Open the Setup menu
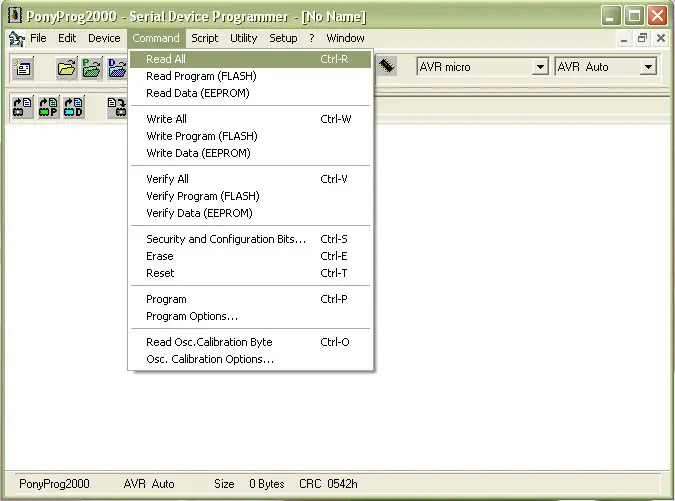This screenshot has height=501, width=675. [283, 38]
